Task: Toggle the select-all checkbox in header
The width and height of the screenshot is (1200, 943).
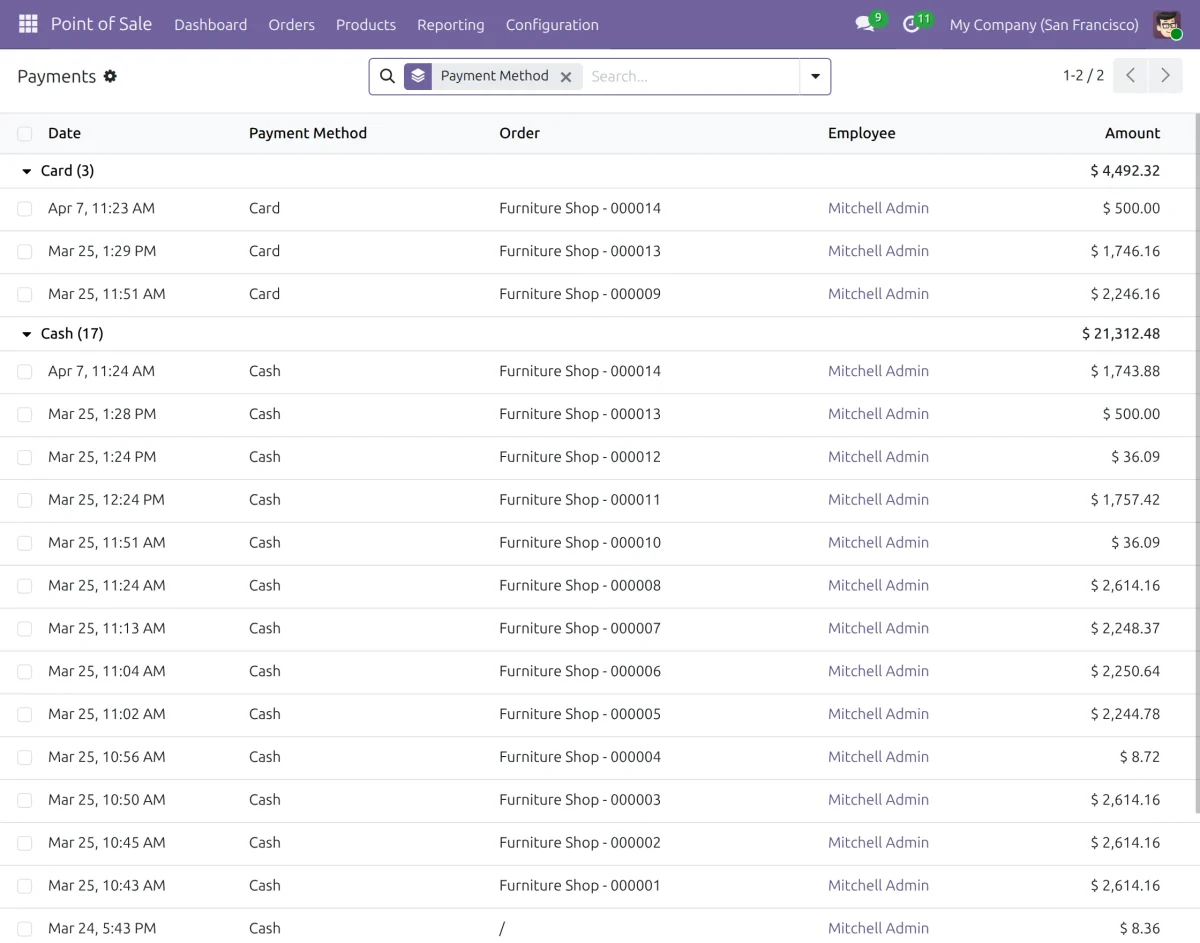Action: 25,133
